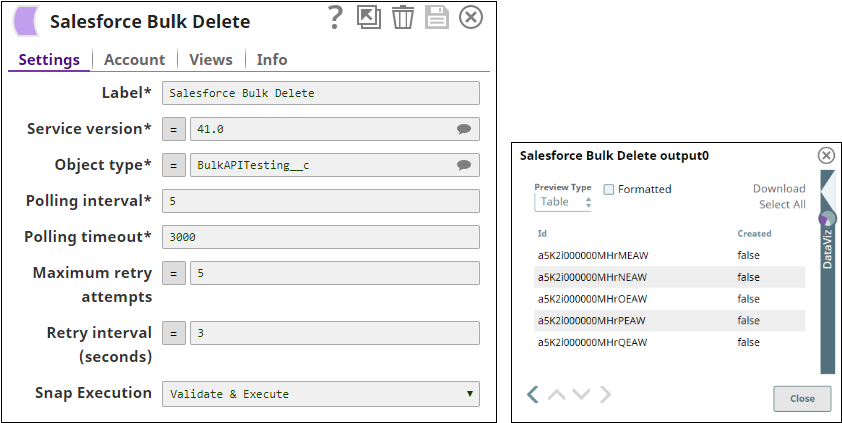Viewport: 842px width, 423px height.
Task: Click the pop-out window icon
Action: click(368, 18)
